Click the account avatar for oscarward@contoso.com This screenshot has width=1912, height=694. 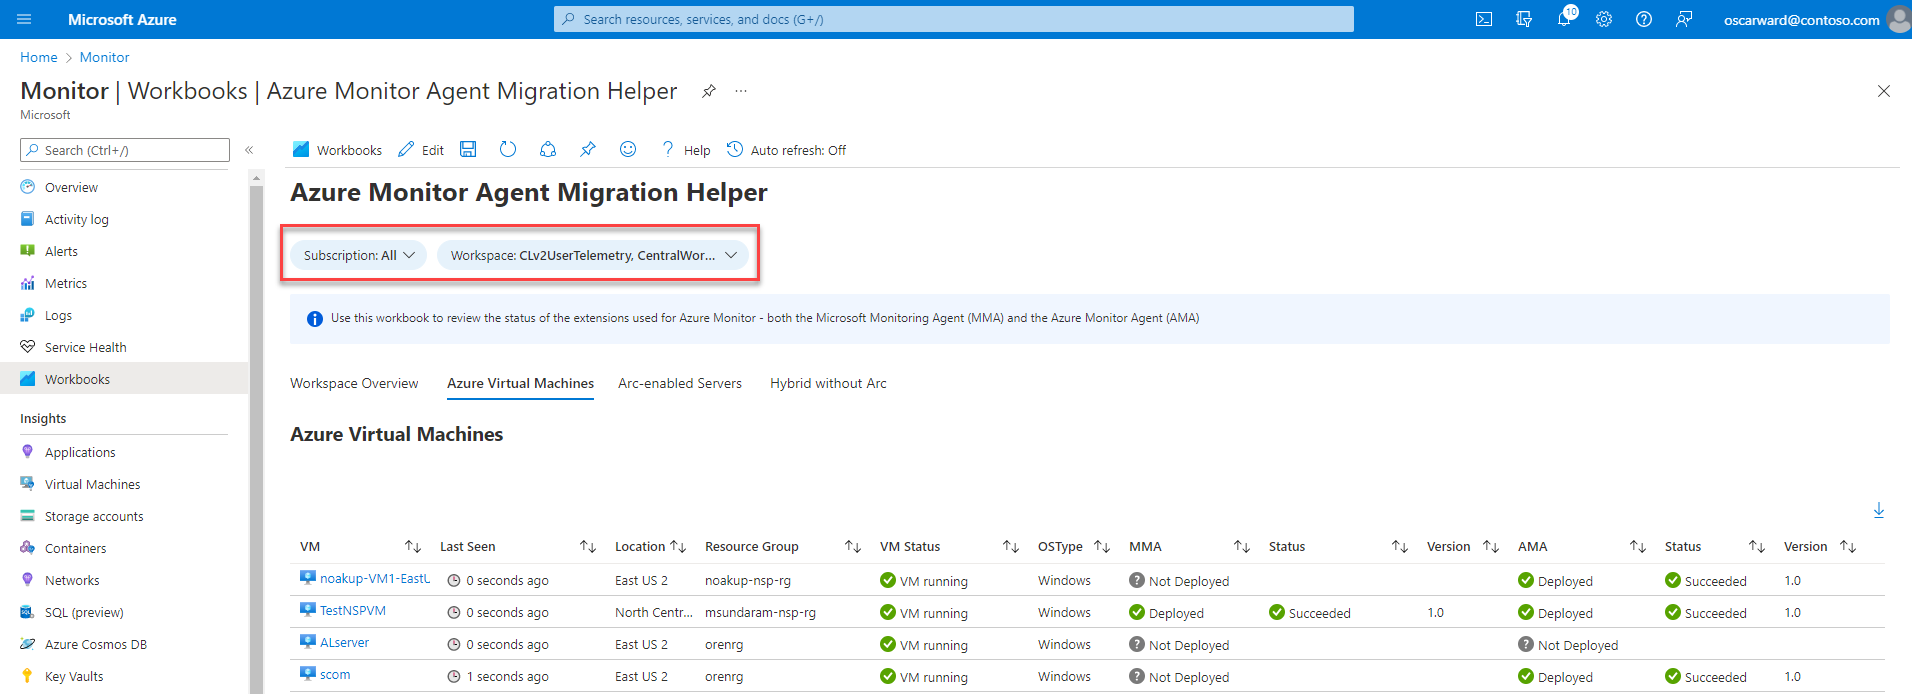1898,19
